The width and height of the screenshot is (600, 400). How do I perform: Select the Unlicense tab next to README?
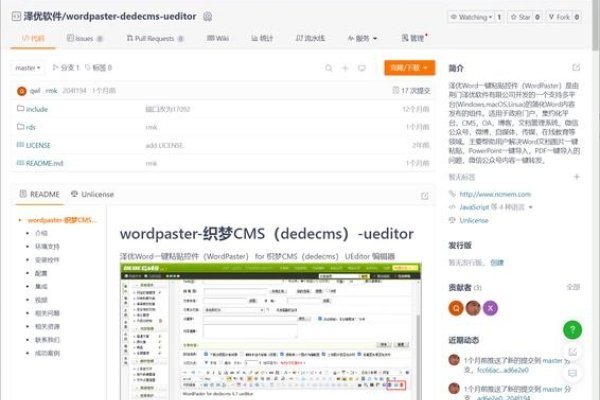pos(93,194)
